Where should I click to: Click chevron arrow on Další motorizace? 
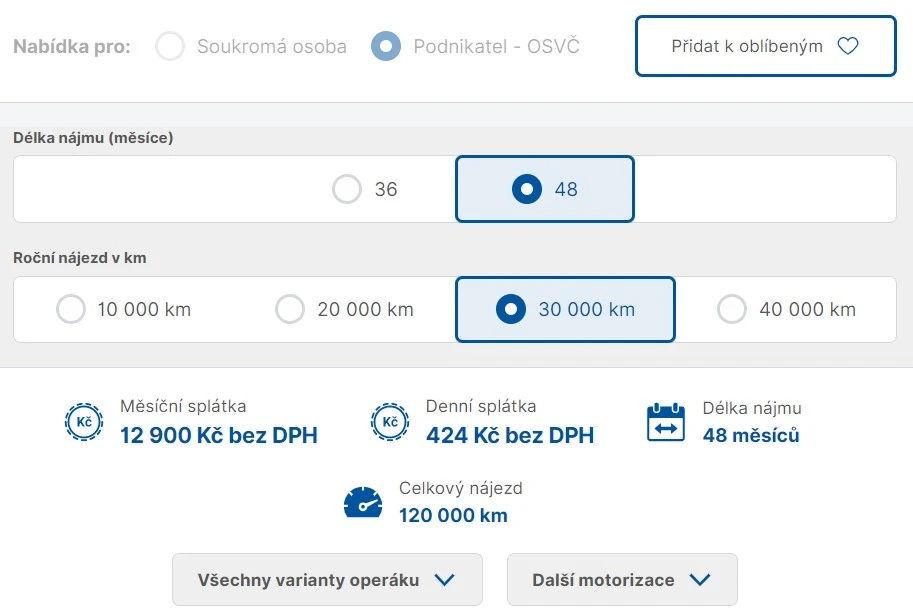point(699,580)
